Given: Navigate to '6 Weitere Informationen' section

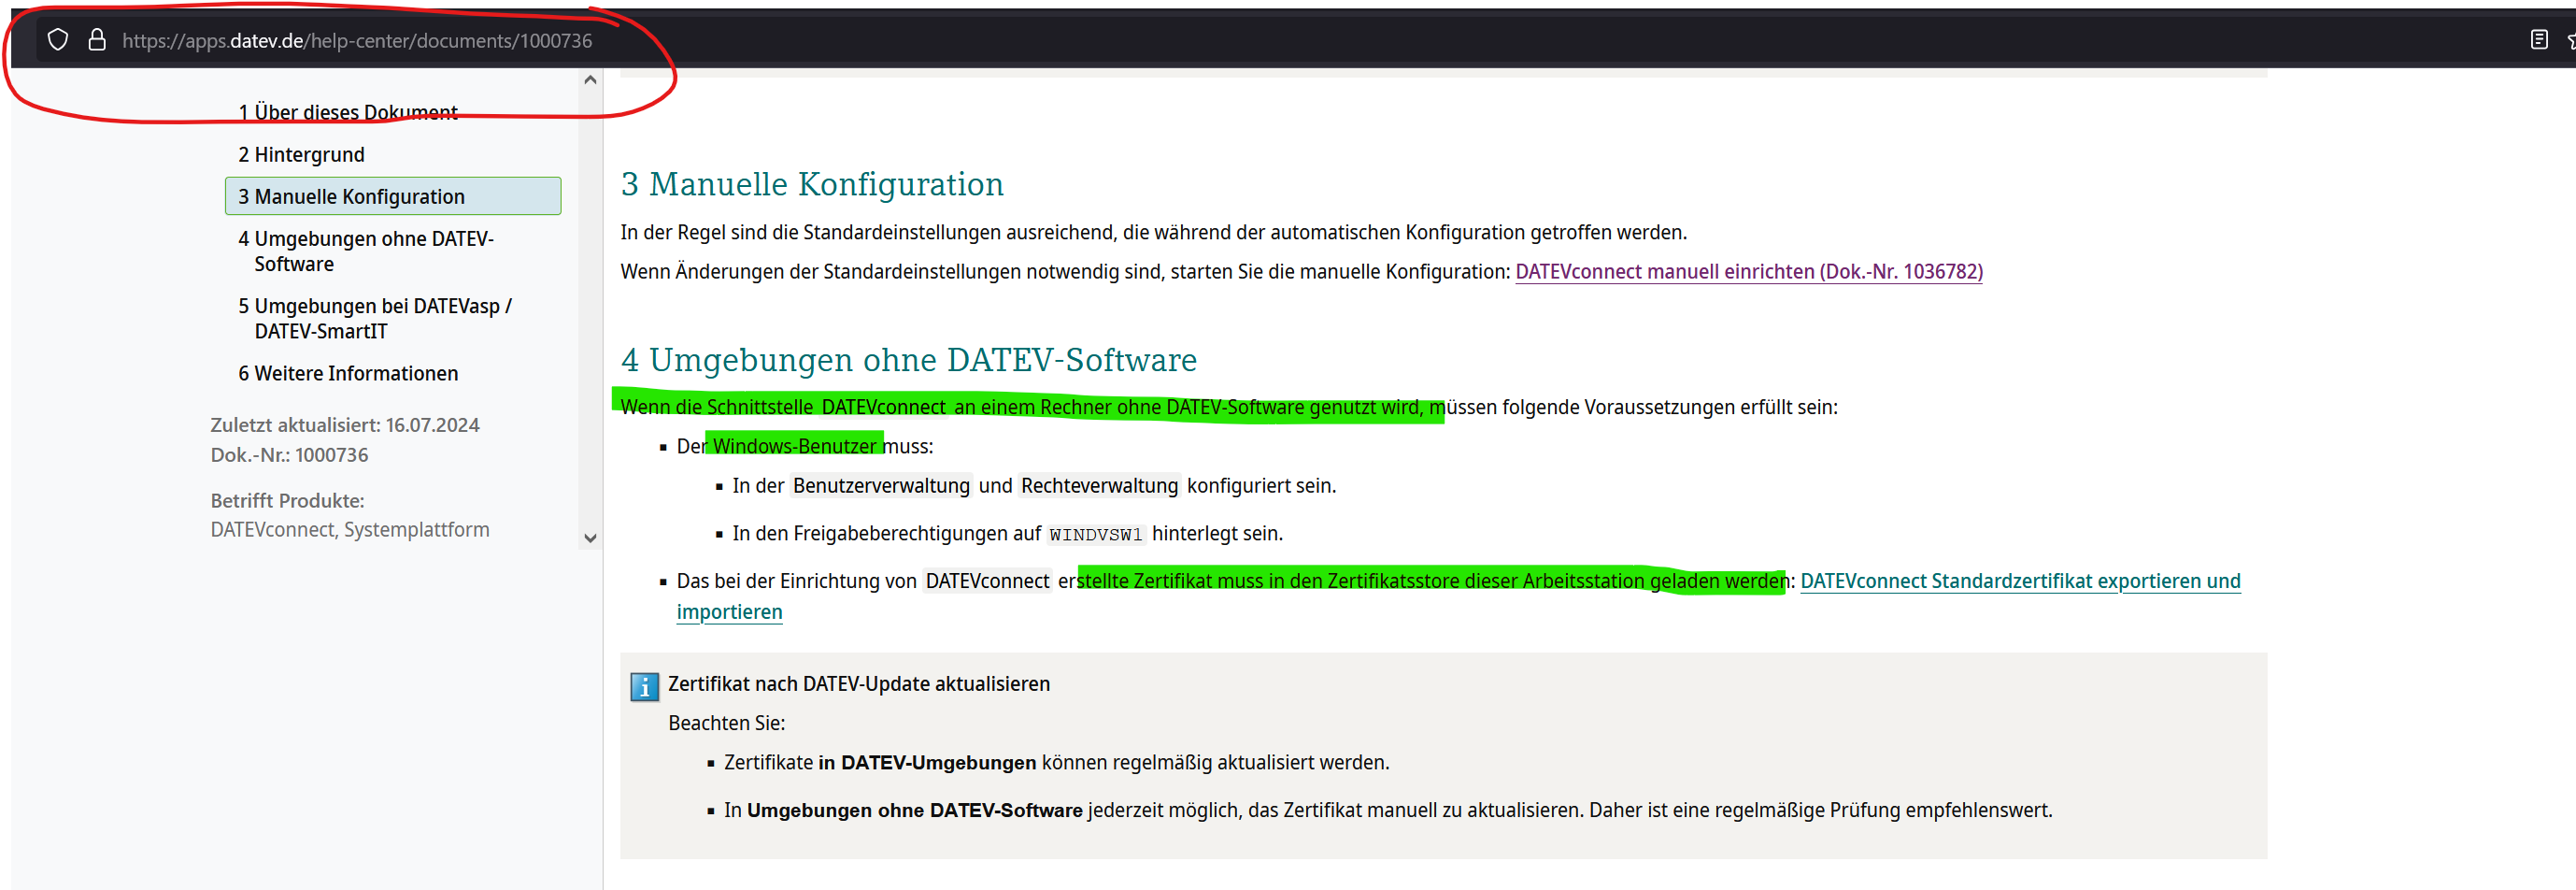Looking at the screenshot, I should (347, 373).
